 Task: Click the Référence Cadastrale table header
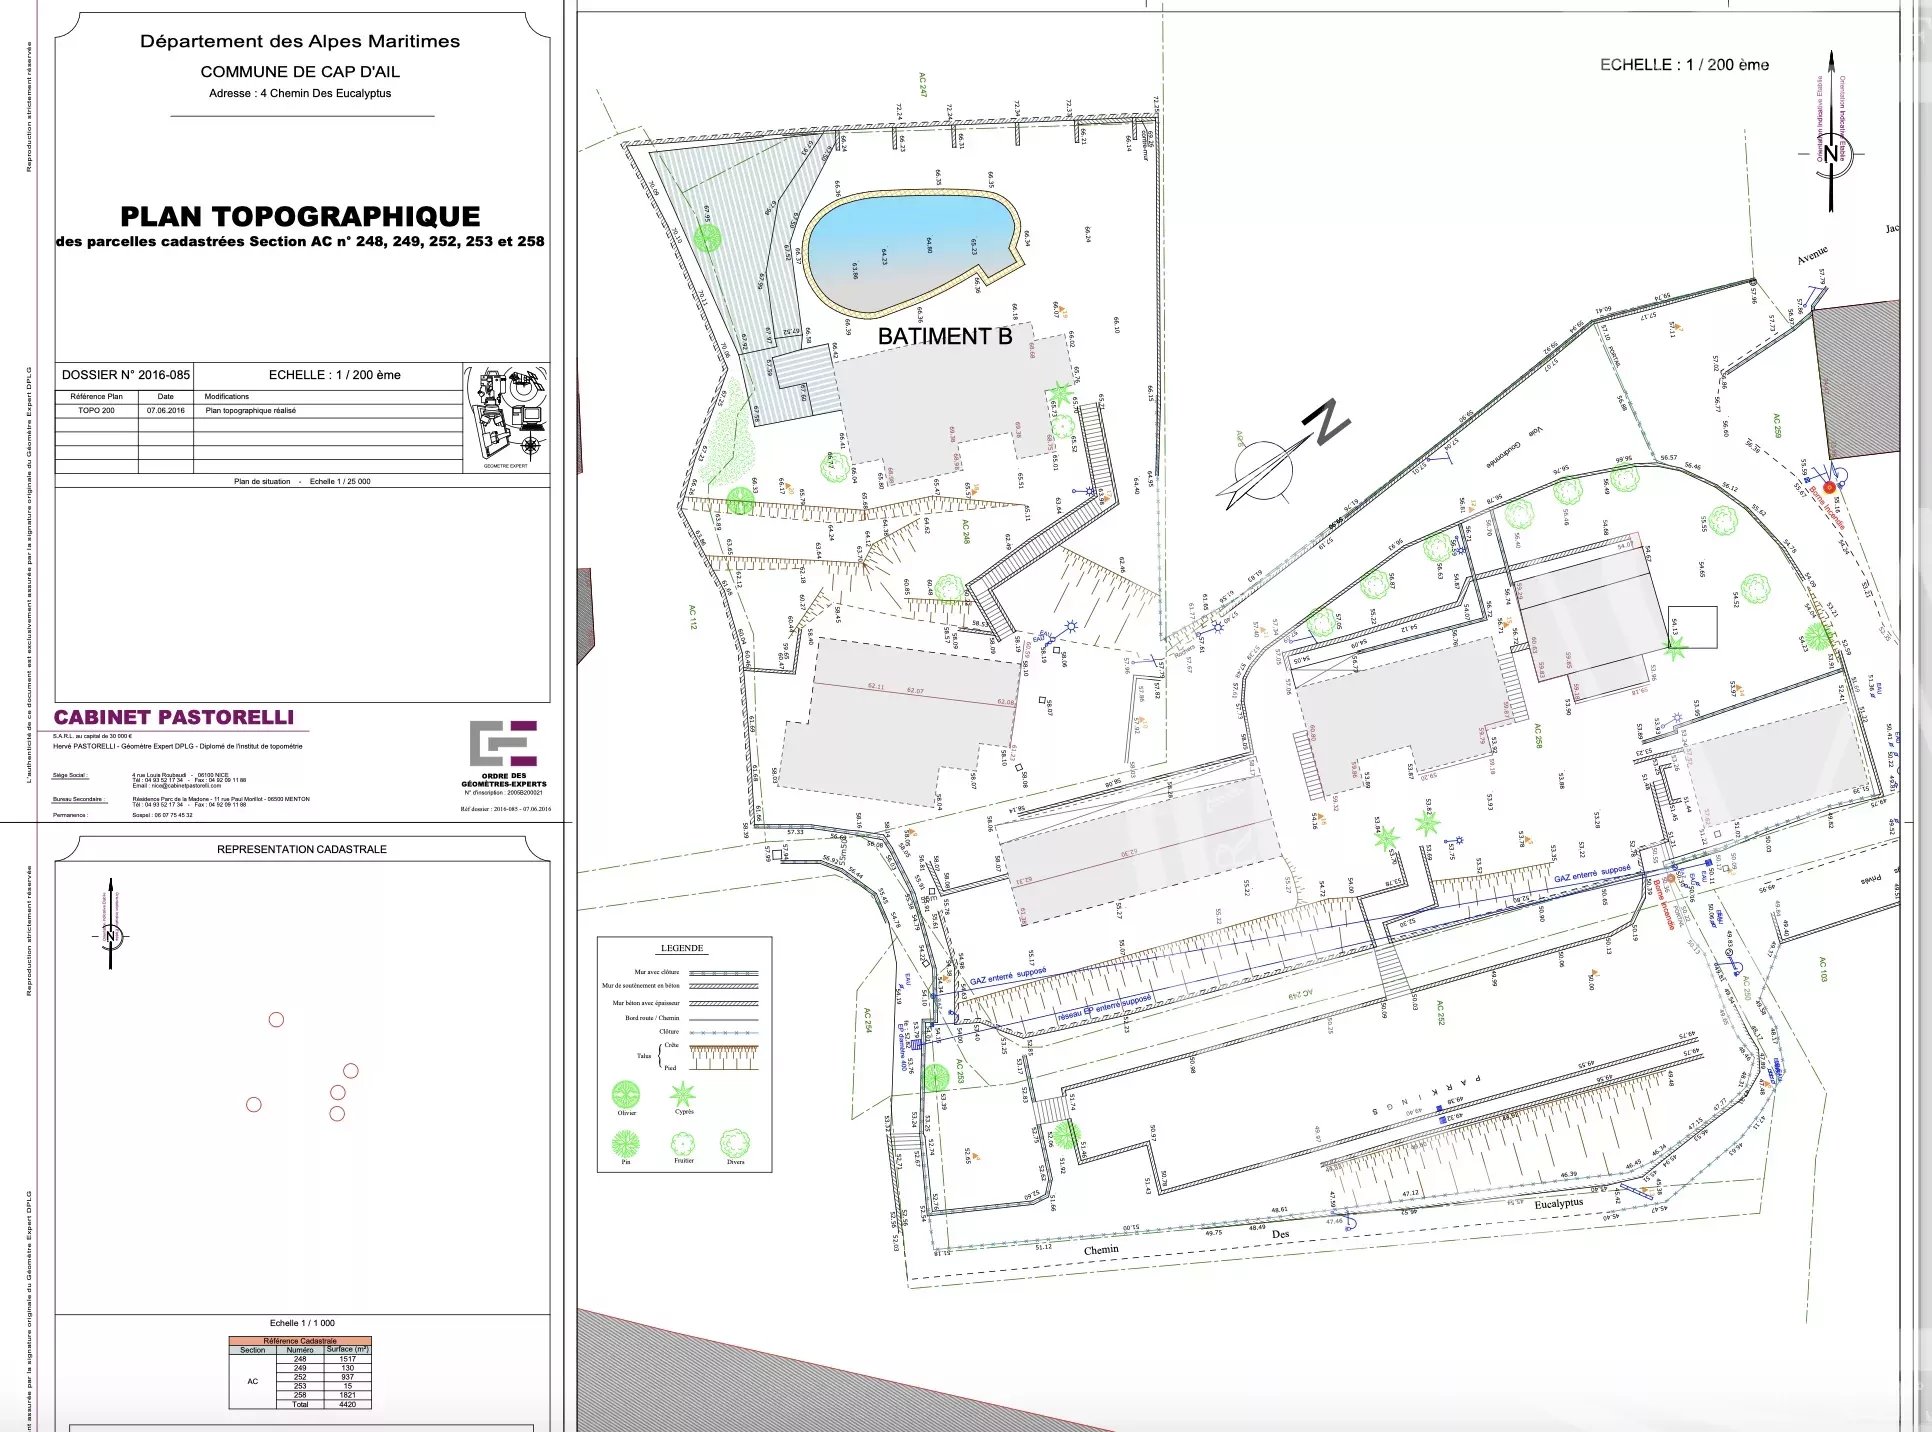tap(300, 1341)
